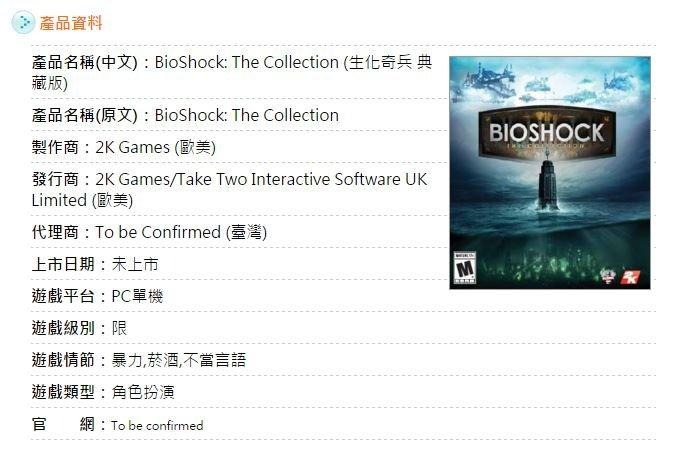Click the official site To be confirmed text
Screen dimensions: 677x461
pyautogui.click(x=157, y=426)
